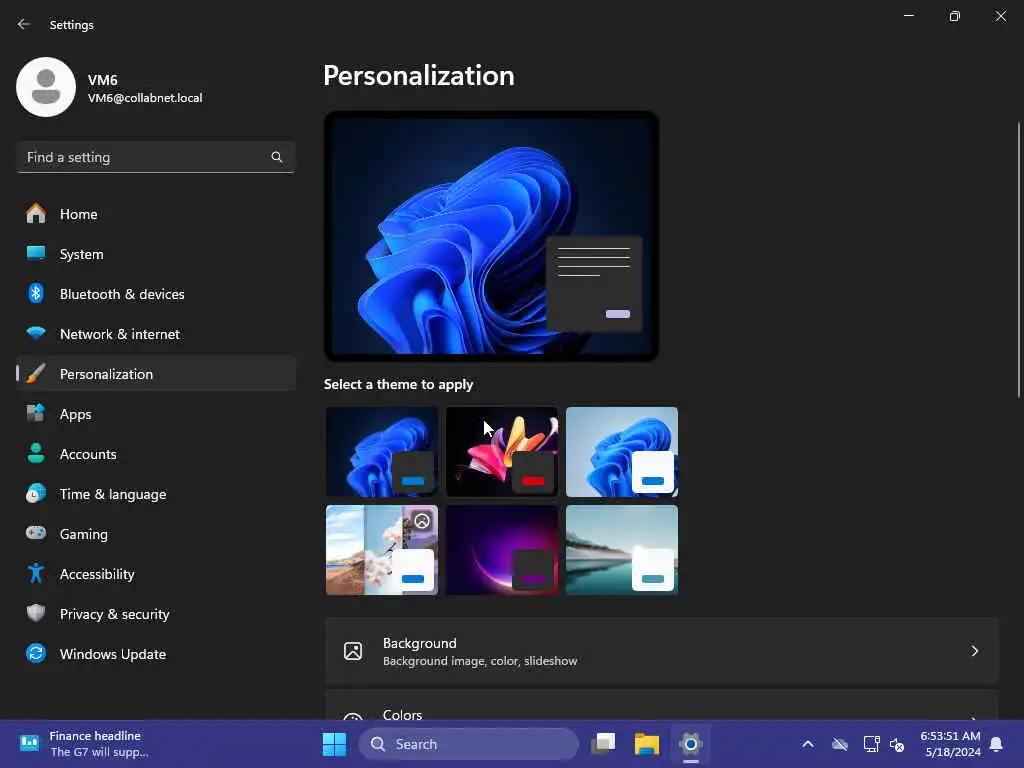The width and height of the screenshot is (1024, 768).
Task: Open Privacy & security settings
Action: tap(156, 614)
